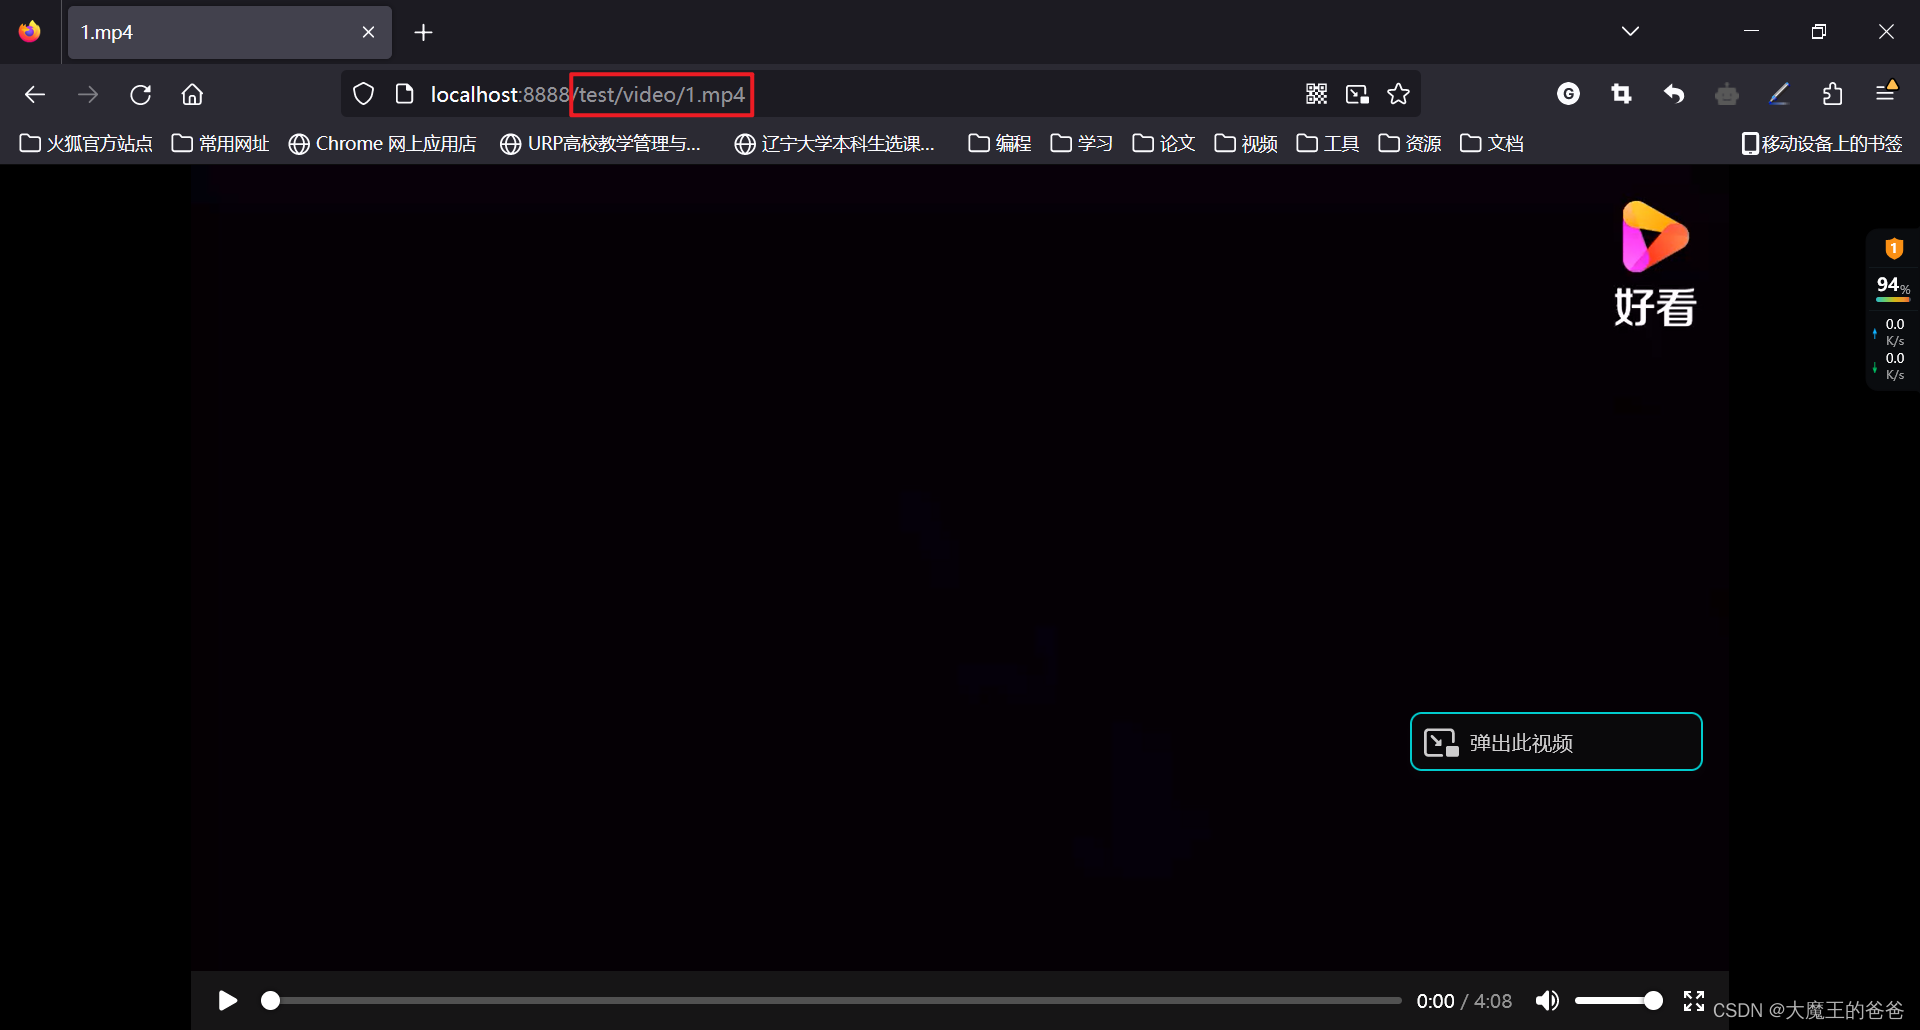
Task: Open the extensions puzzle-piece icon
Action: 1831,93
